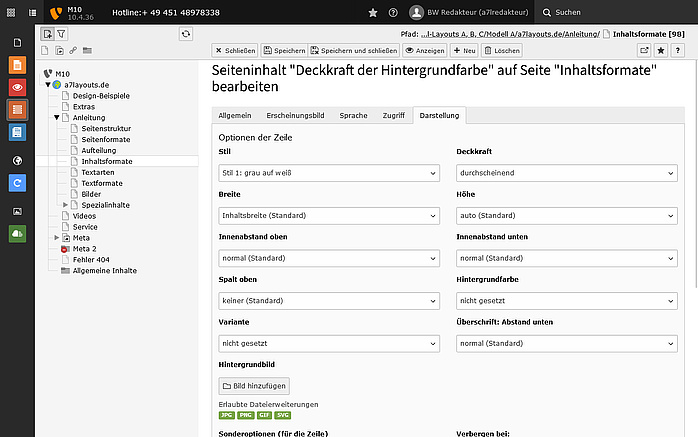Follow the Pfad breadcrumb link
The width and height of the screenshot is (698, 437).
(510, 34)
